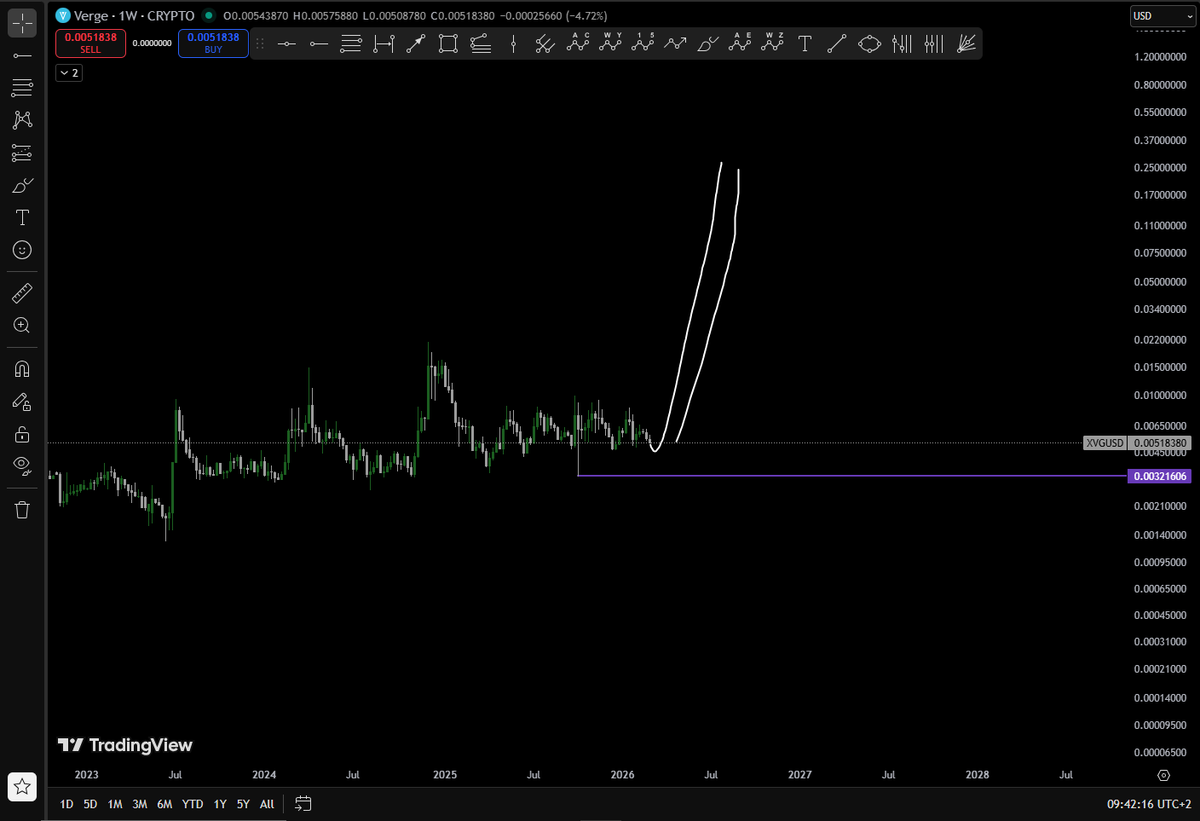Image resolution: width=1200 pixels, height=821 pixels.
Task: Pick the horizontal line tool in favorites toolbar
Action: 287,44
